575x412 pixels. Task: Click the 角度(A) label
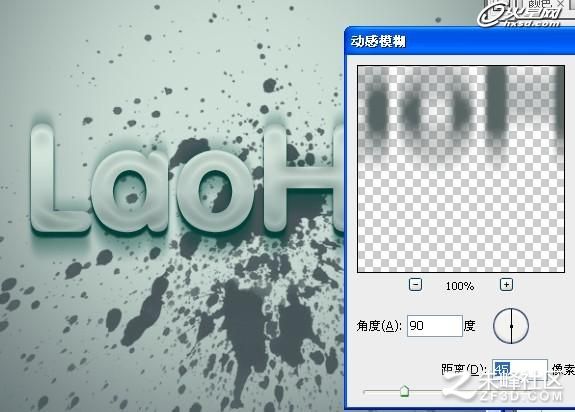[x=379, y=325]
